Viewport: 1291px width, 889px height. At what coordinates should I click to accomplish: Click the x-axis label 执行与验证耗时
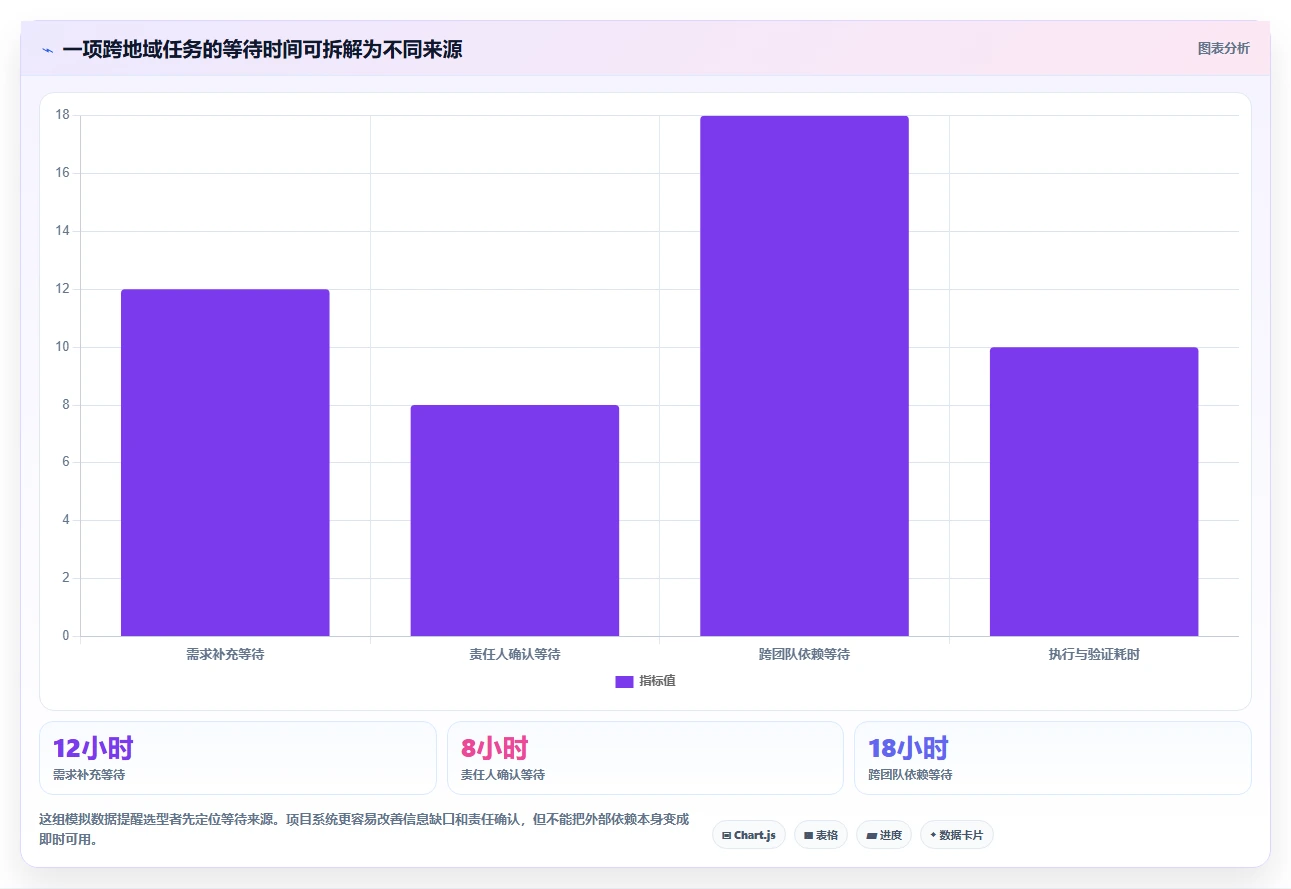(1094, 655)
